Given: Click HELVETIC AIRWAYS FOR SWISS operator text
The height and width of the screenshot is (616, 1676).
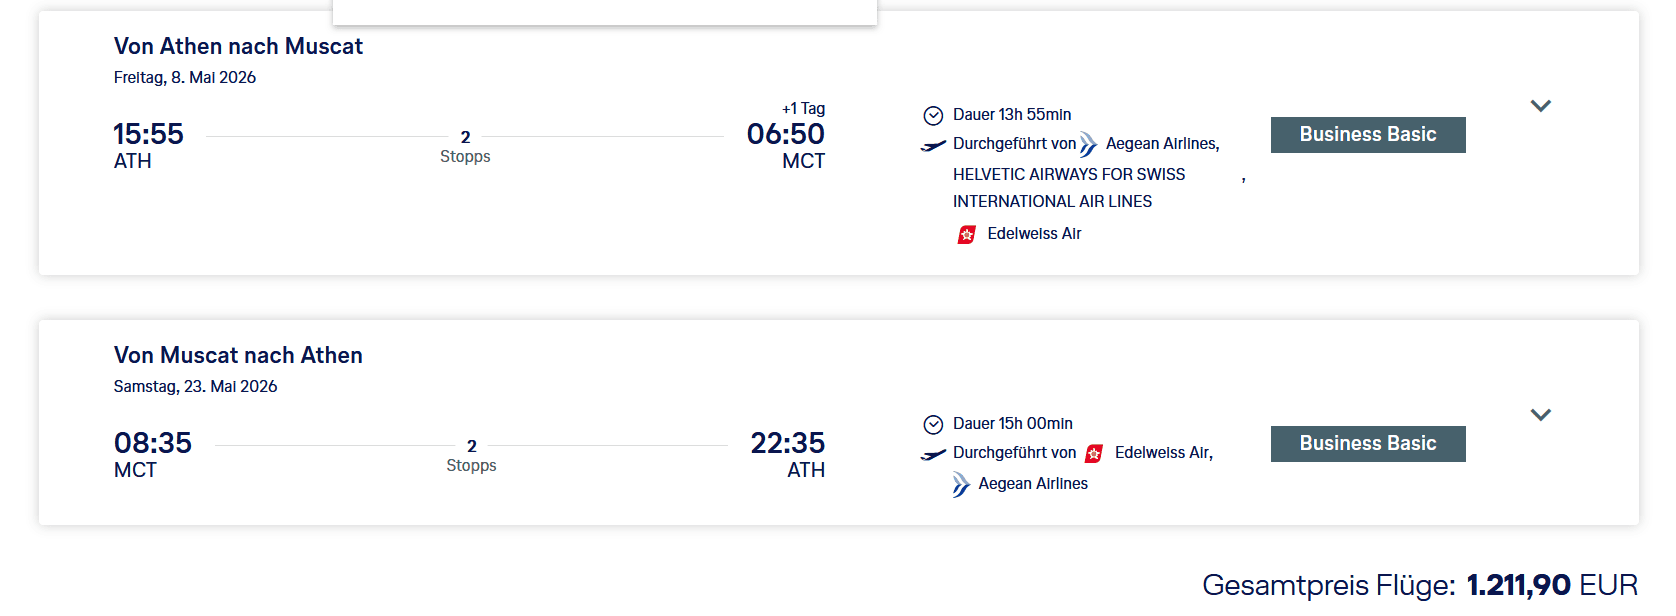Looking at the screenshot, I should click(1068, 175).
